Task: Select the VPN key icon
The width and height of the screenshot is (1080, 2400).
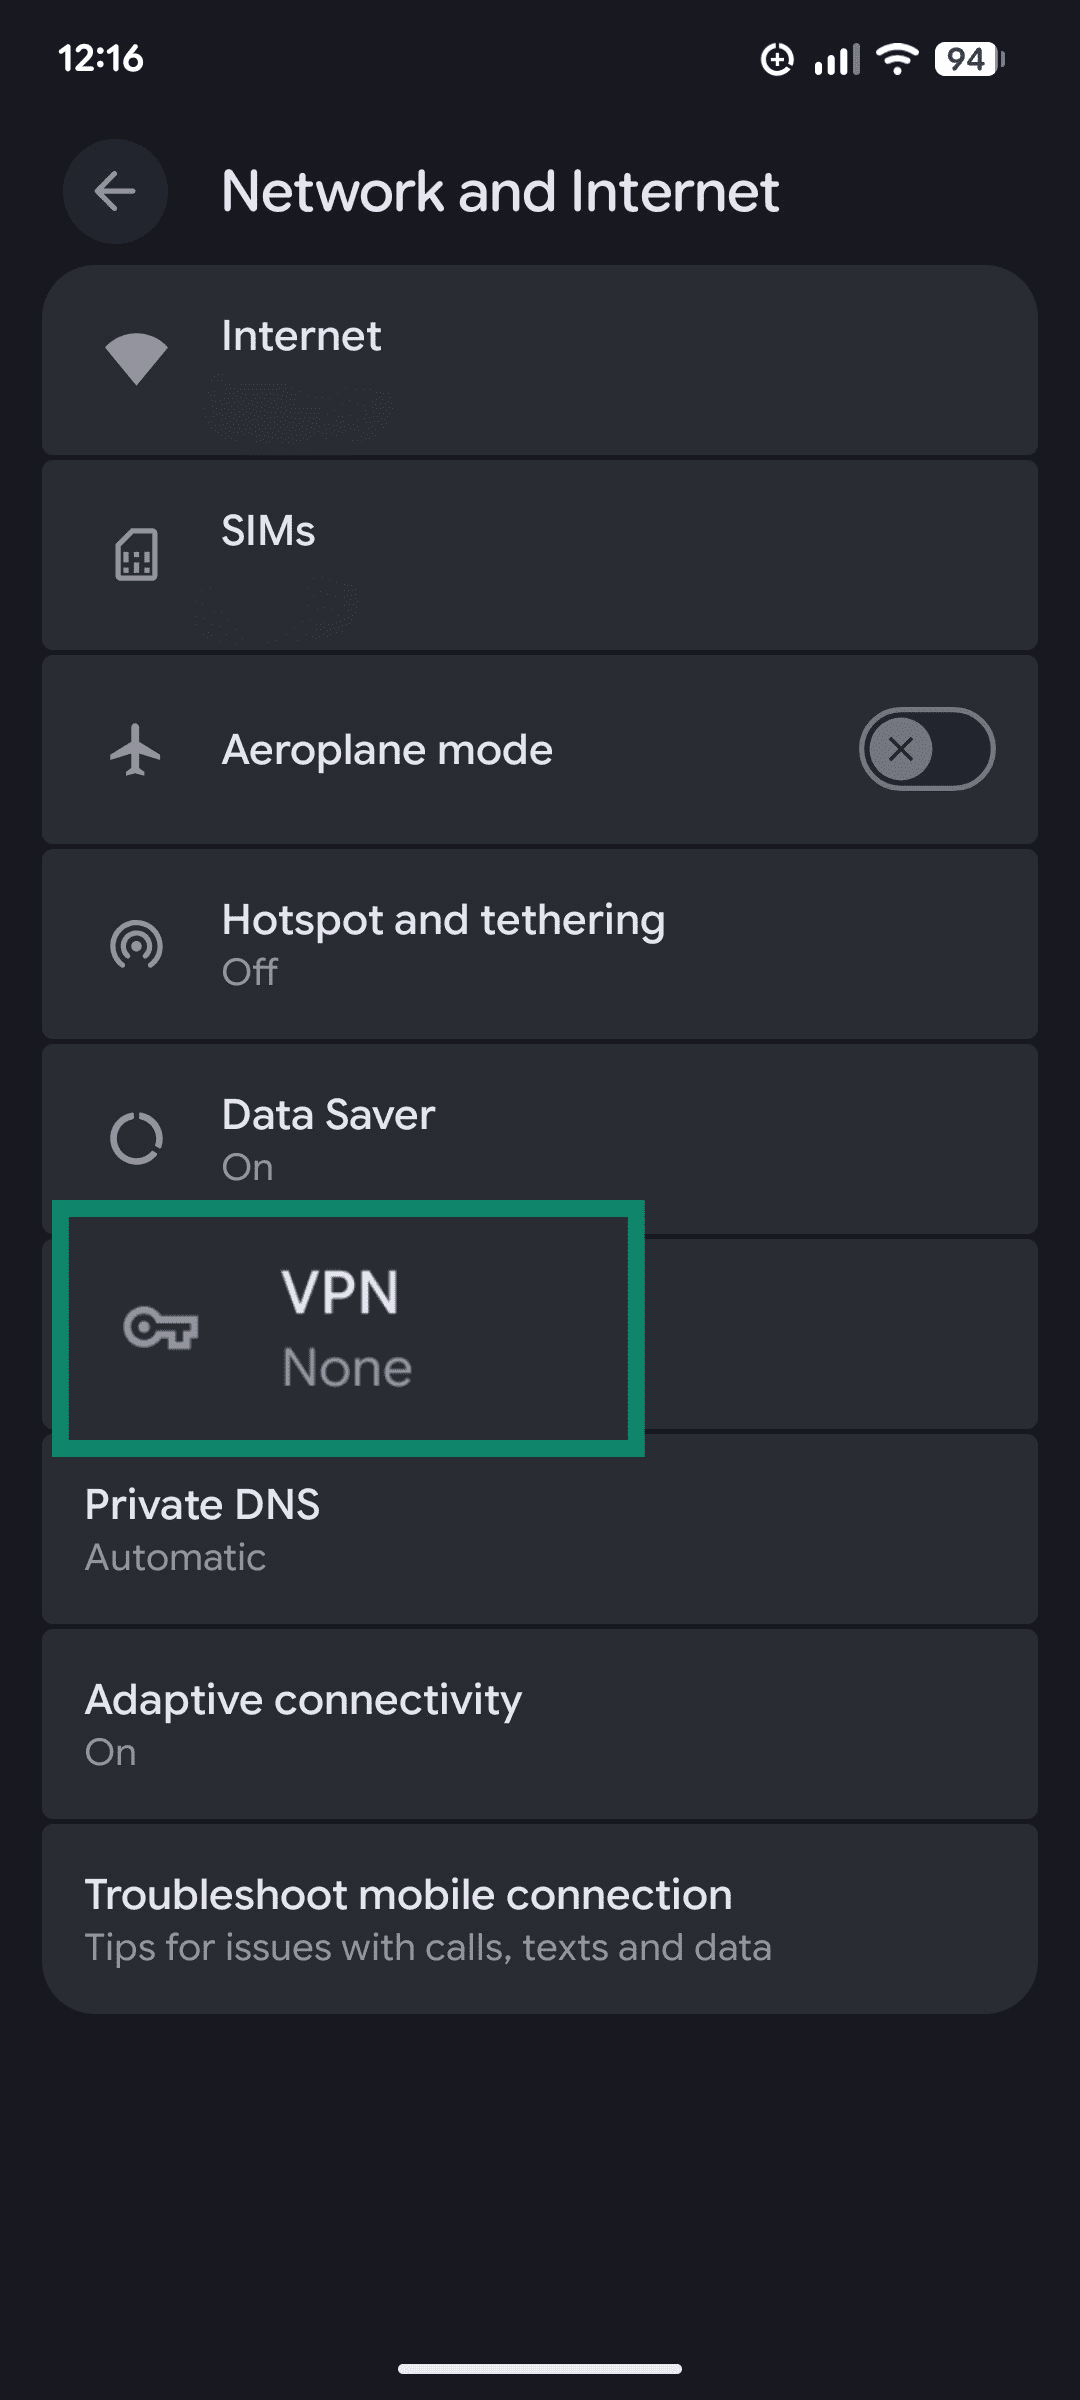Action: [160, 1330]
